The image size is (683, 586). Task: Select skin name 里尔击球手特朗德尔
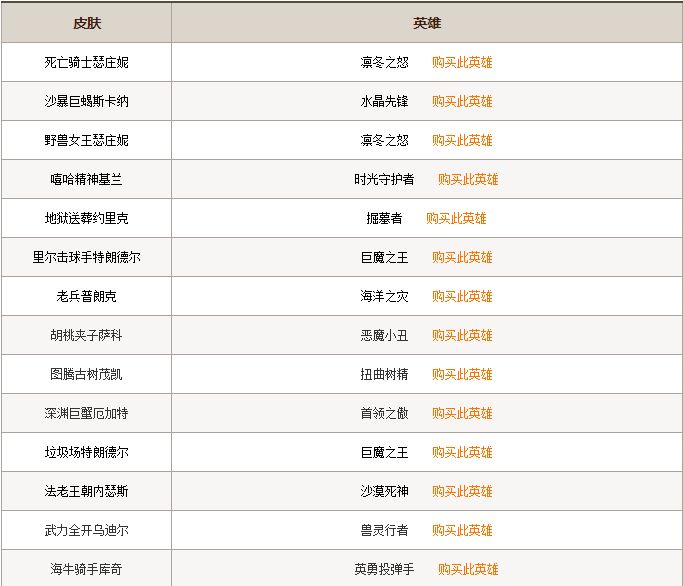point(87,257)
